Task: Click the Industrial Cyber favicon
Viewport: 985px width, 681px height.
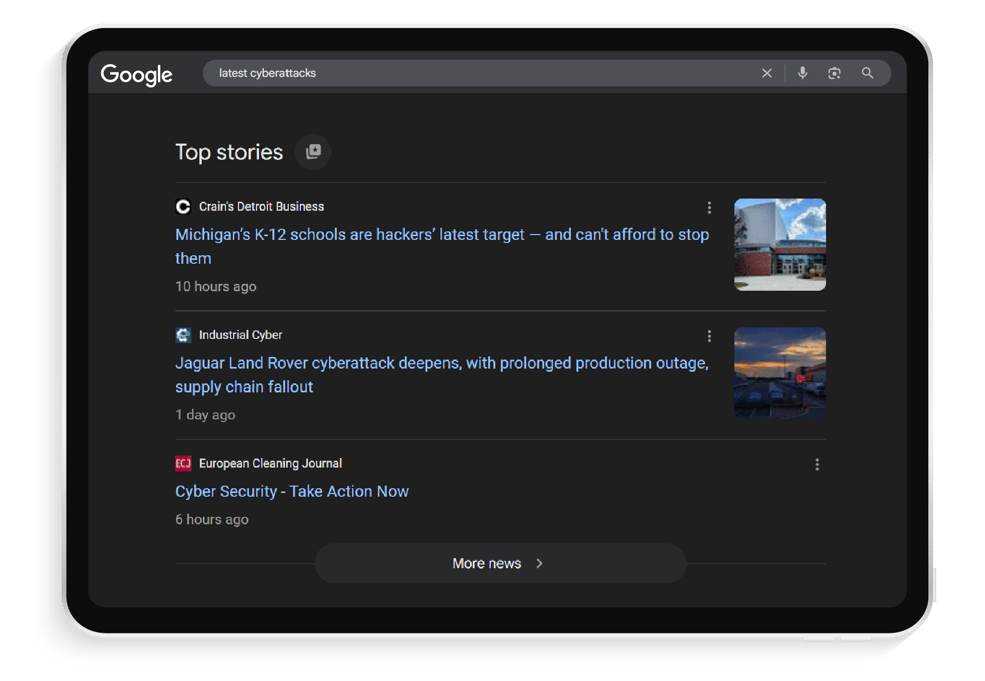Action: (x=183, y=335)
